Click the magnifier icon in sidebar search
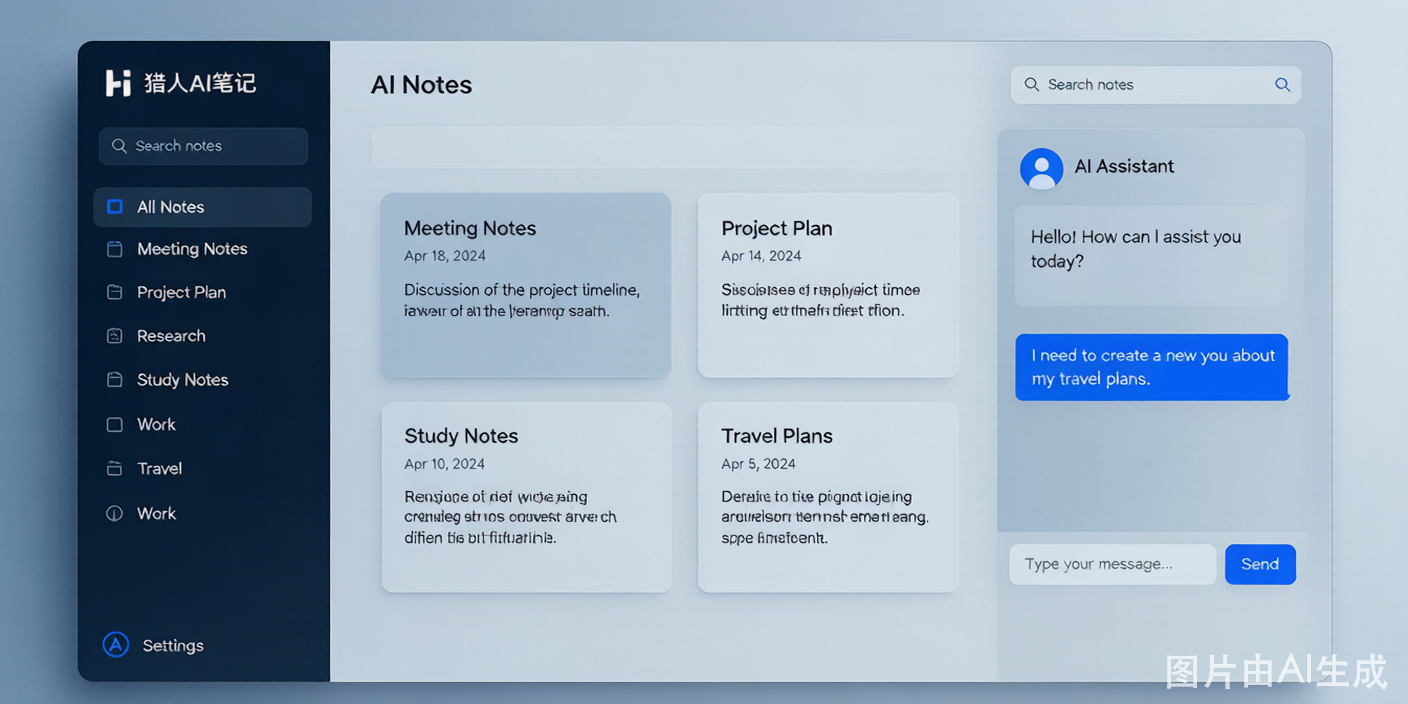This screenshot has height=704, width=1408. point(119,146)
